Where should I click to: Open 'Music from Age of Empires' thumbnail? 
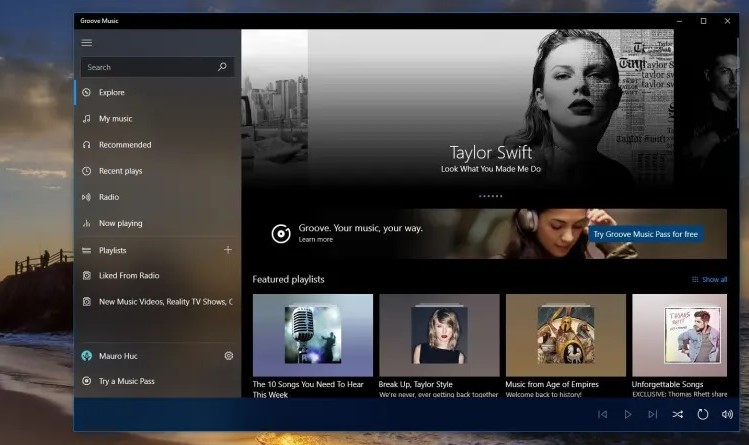point(566,335)
